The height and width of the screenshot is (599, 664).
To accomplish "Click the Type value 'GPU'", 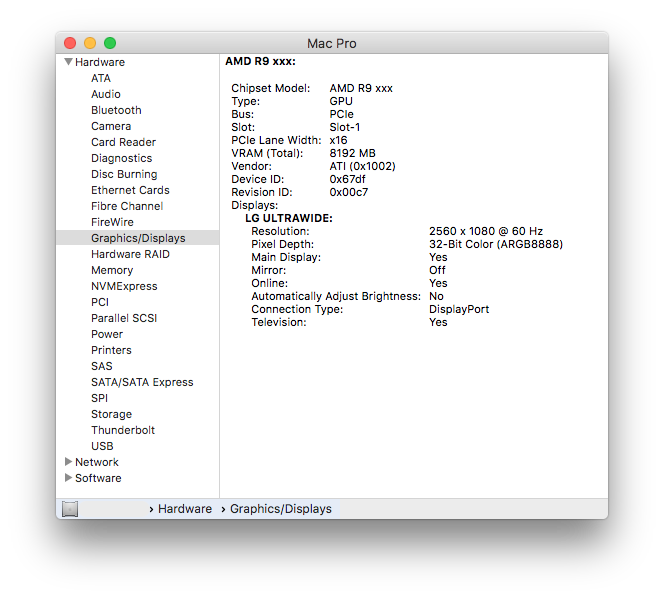I will point(341,102).
